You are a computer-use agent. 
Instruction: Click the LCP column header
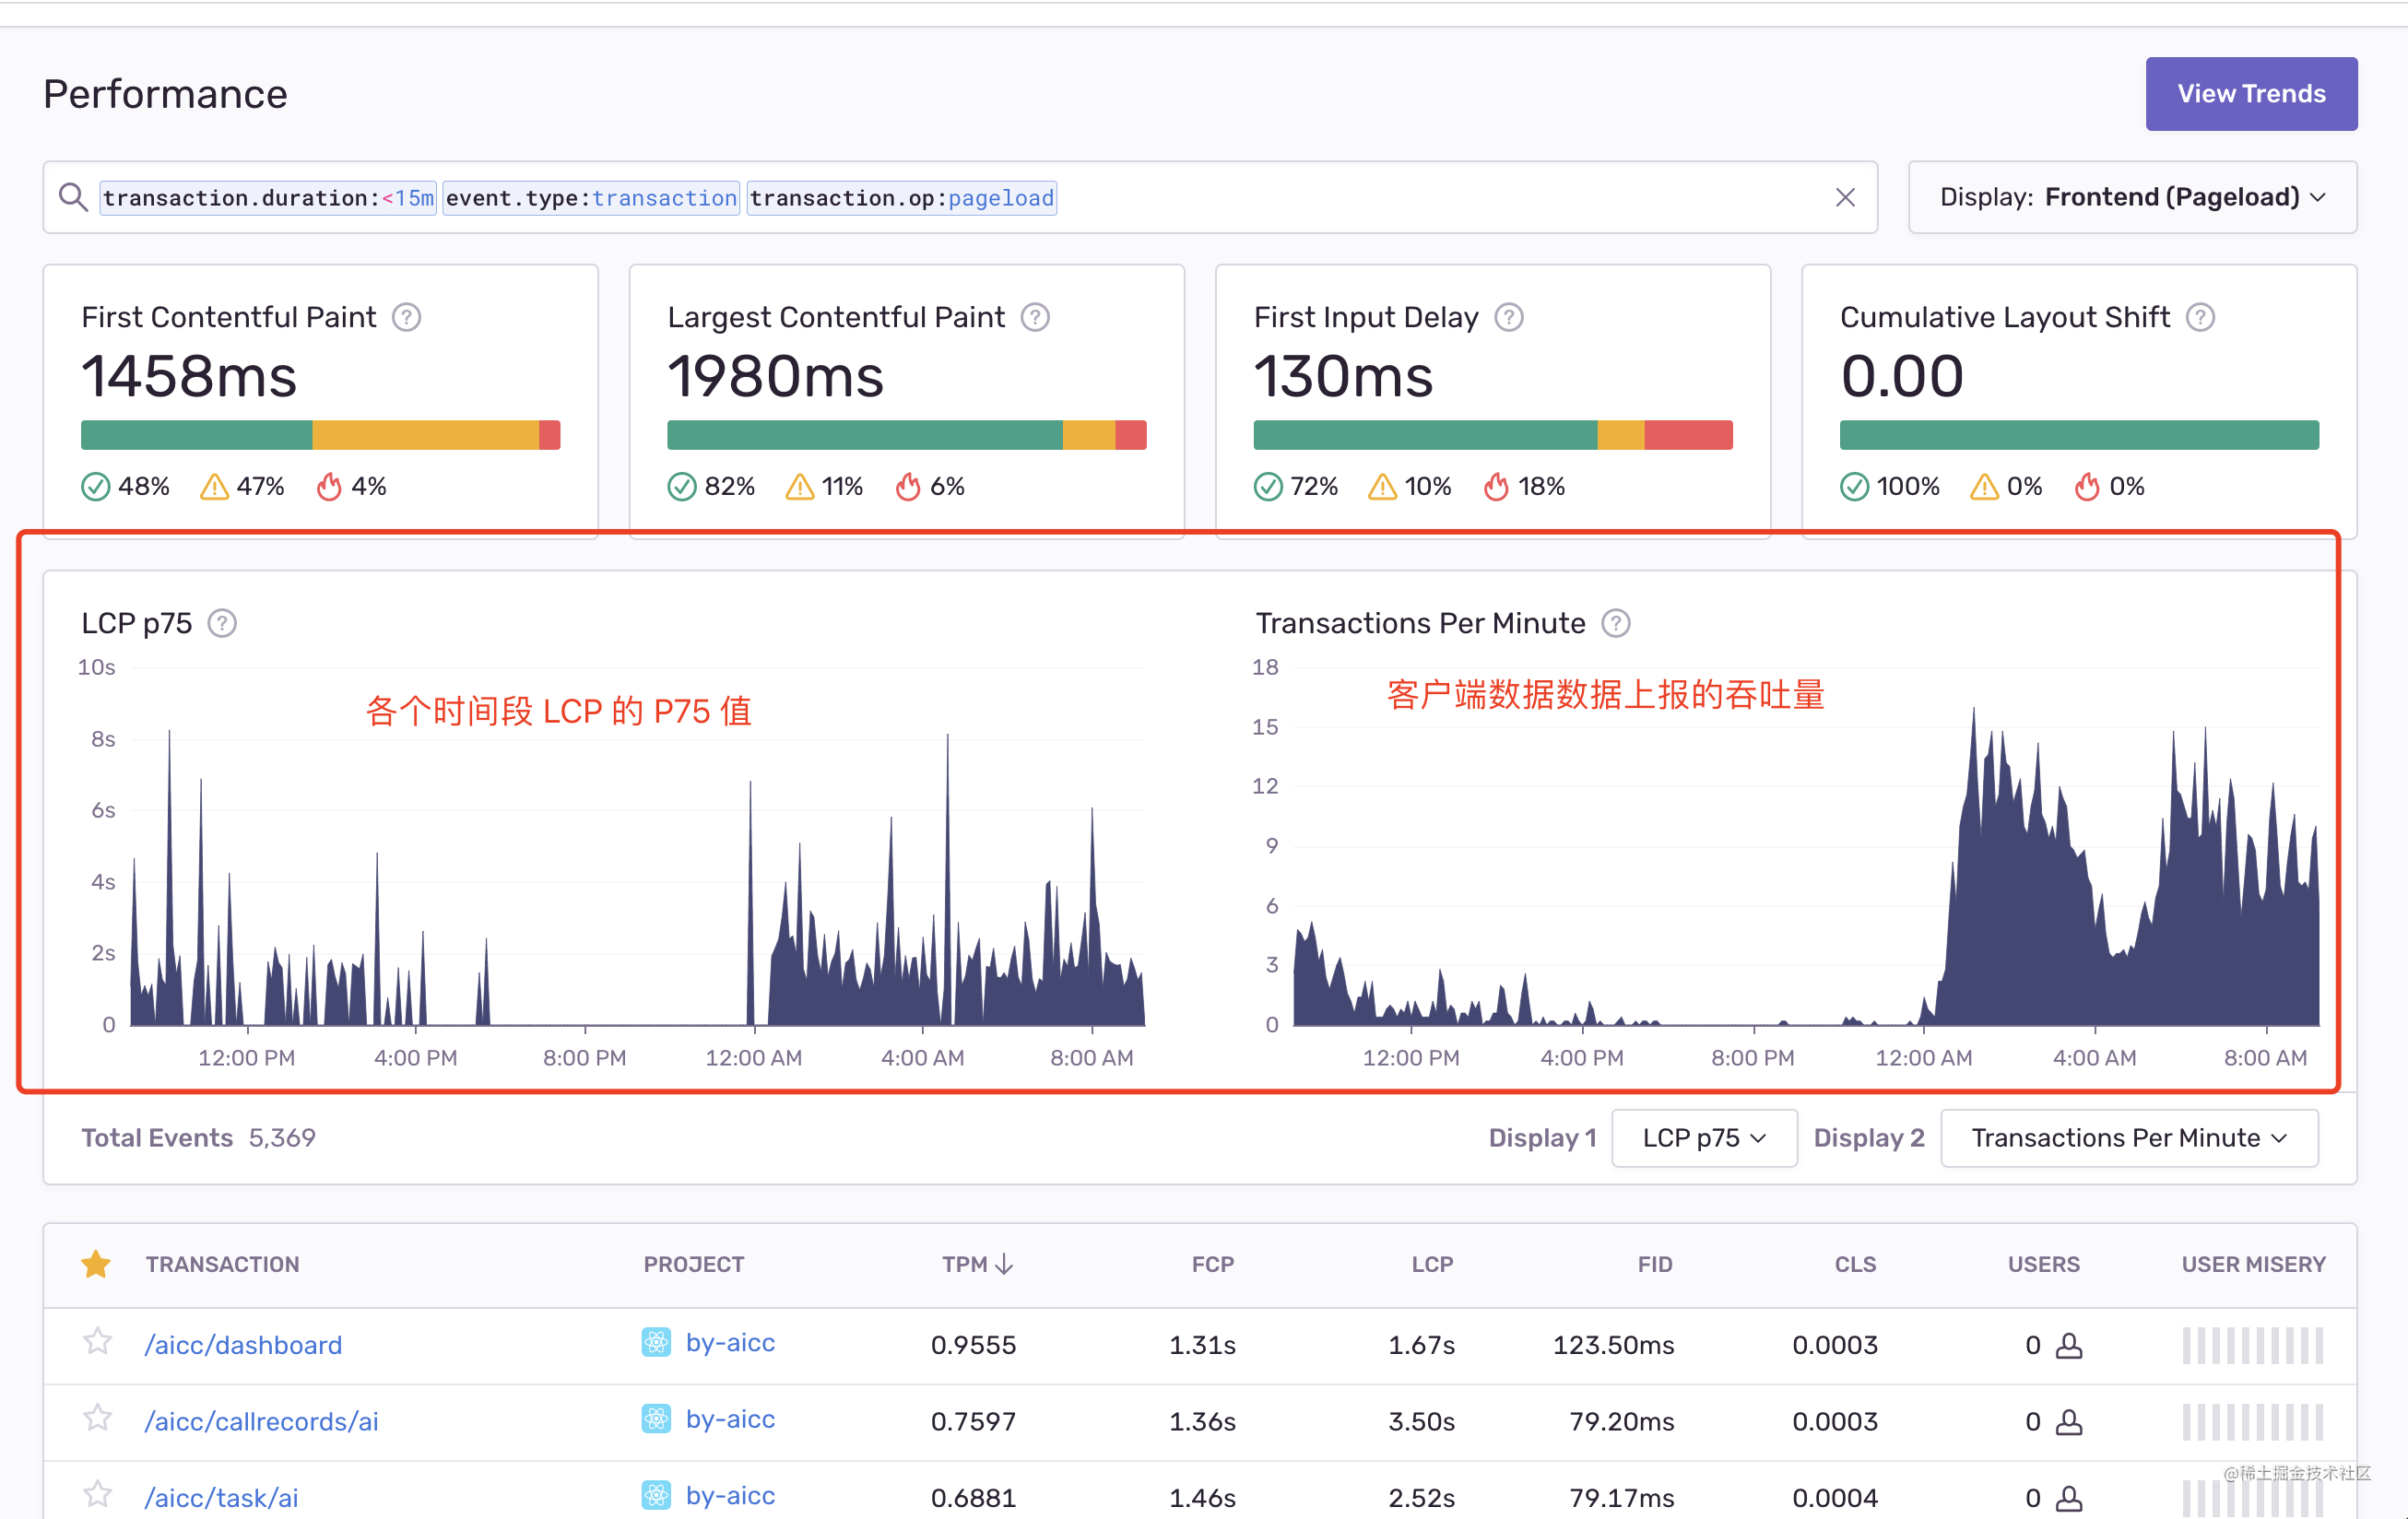1432,1264
